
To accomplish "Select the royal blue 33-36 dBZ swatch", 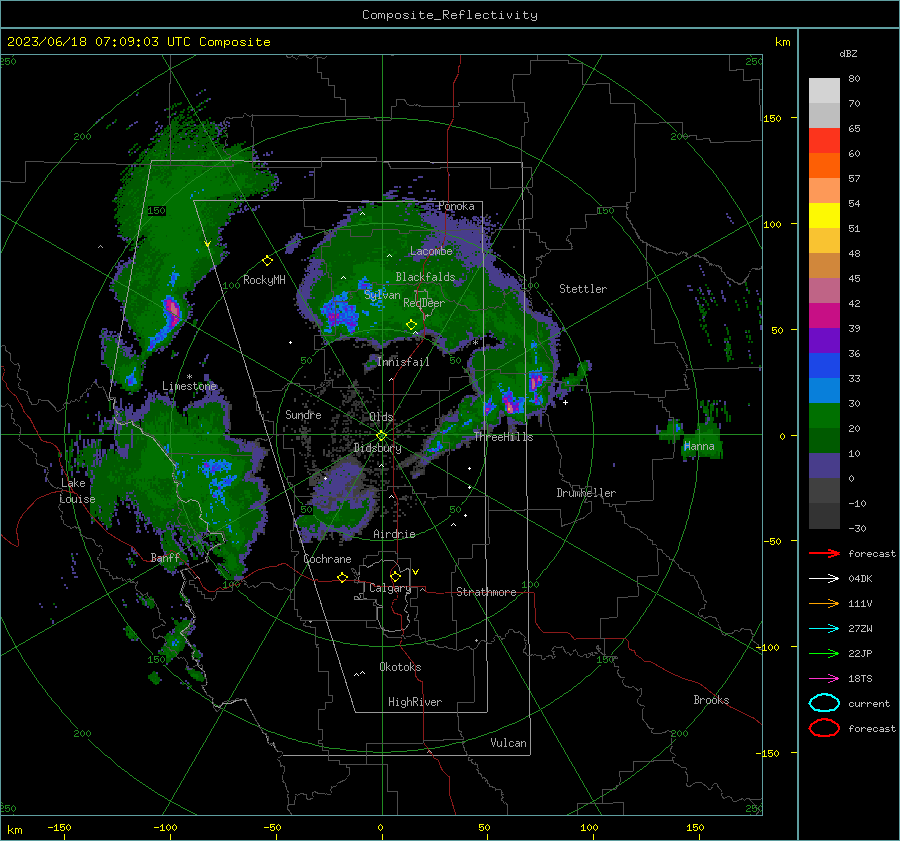I will [824, 366].
